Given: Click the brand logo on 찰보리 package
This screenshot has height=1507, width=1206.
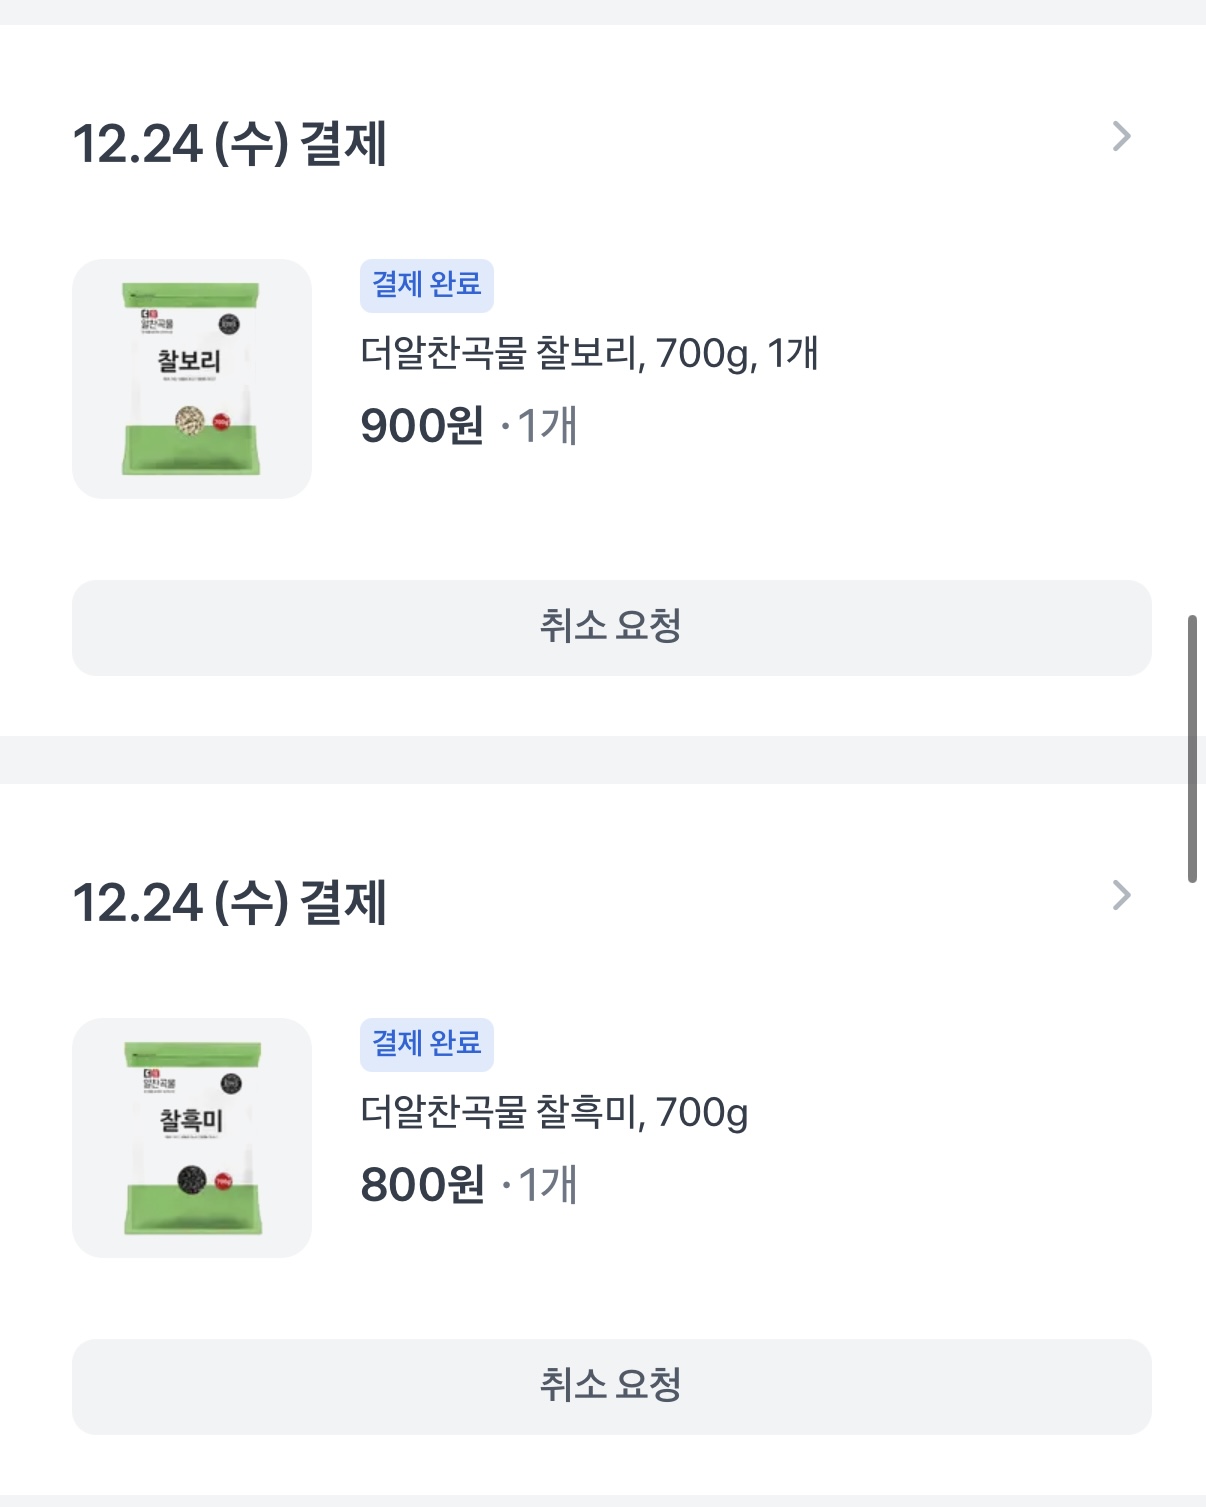Looking at the screenshot, I should click(x=155, y=320).
